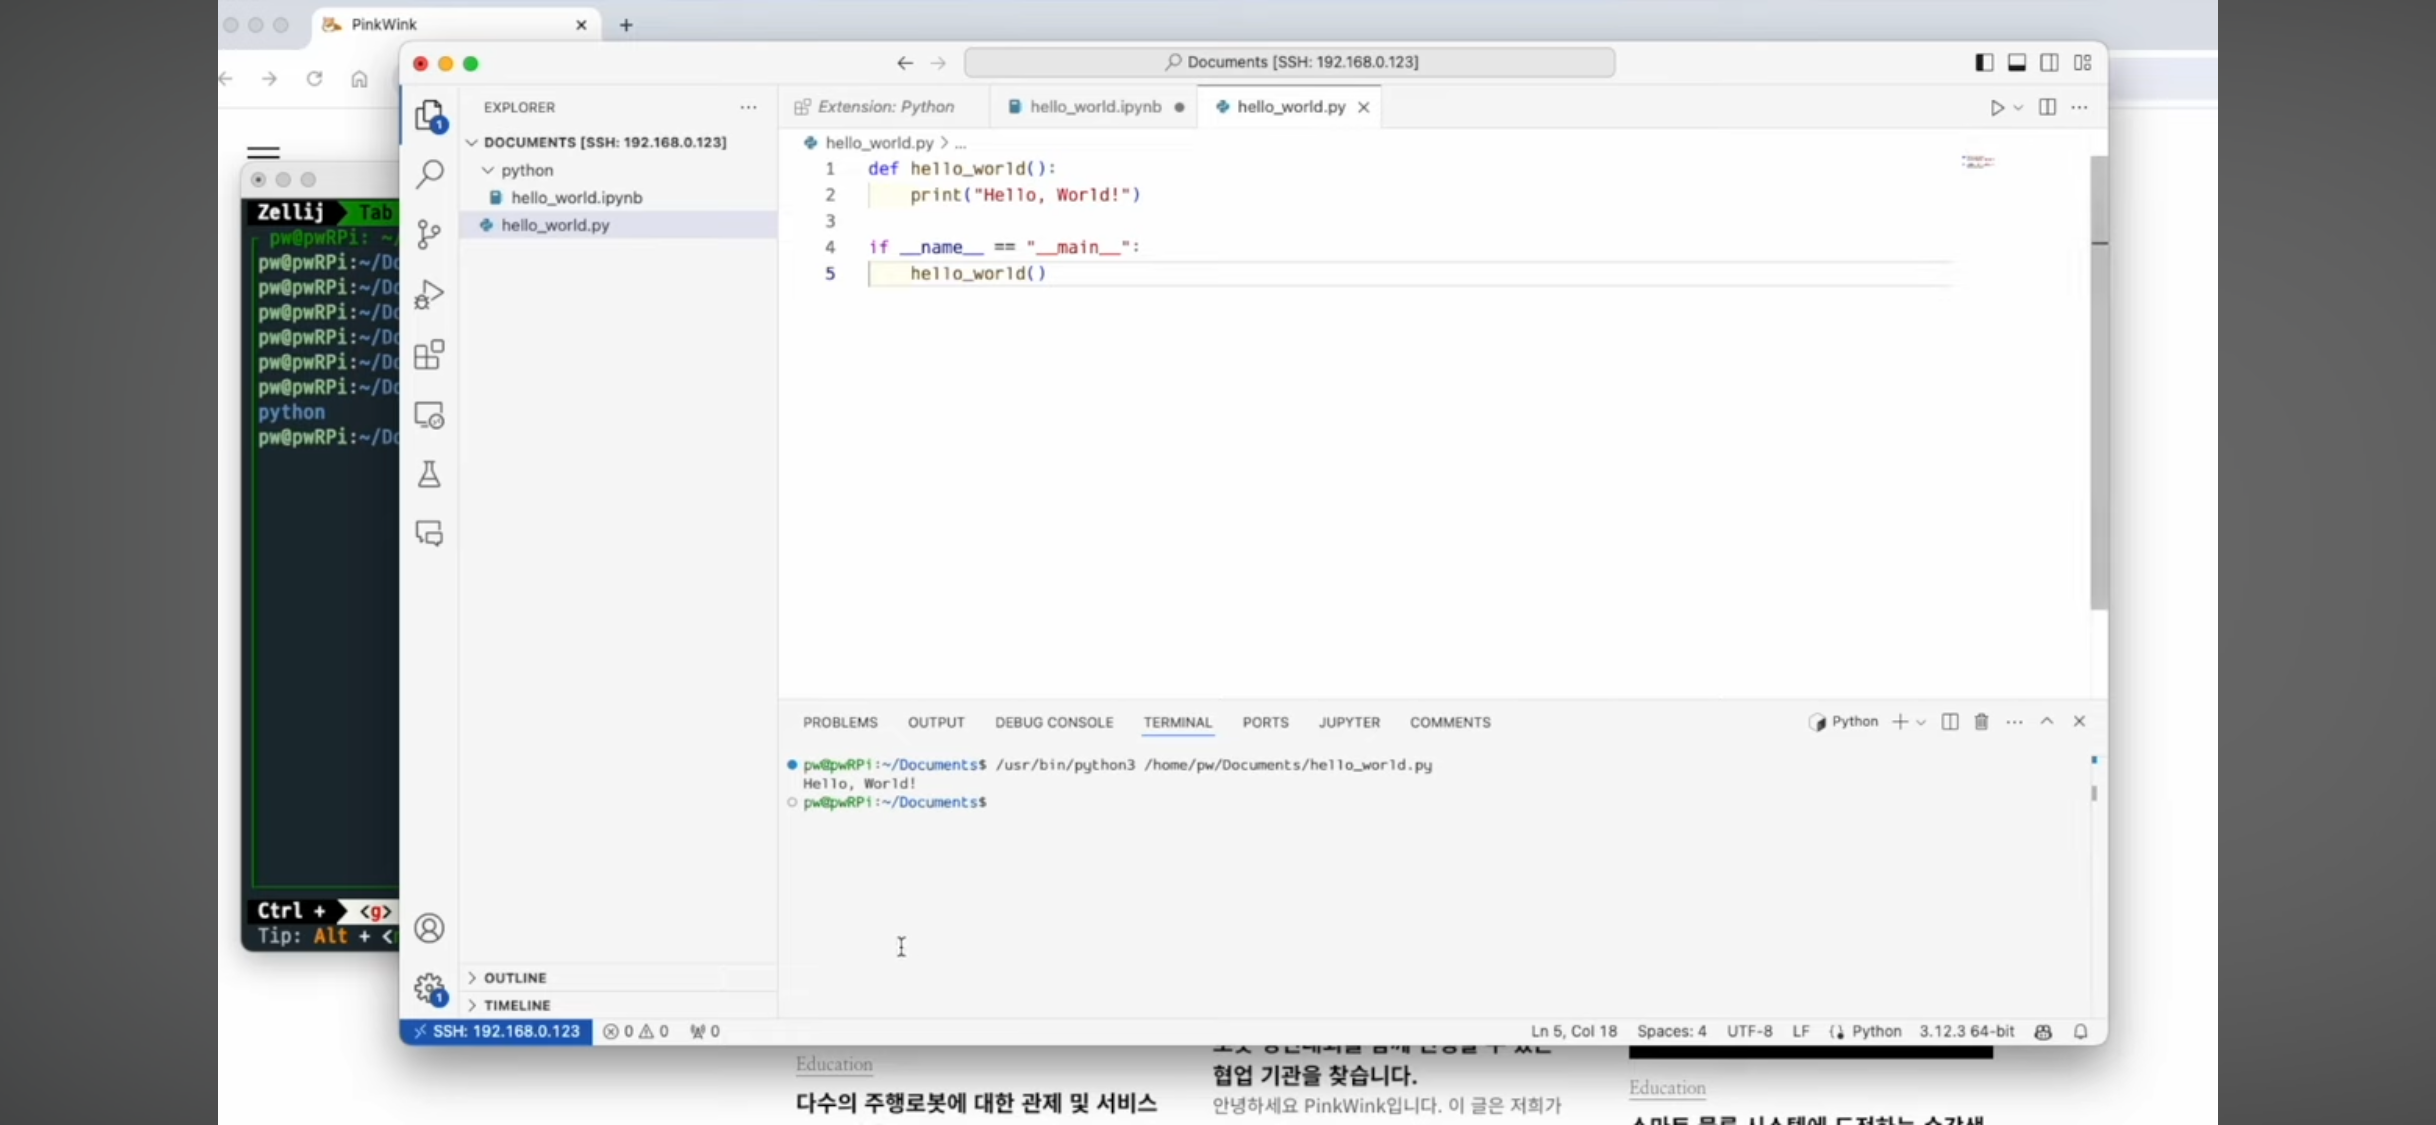
Task: Open the Manage settings gear
Action: 429,988
